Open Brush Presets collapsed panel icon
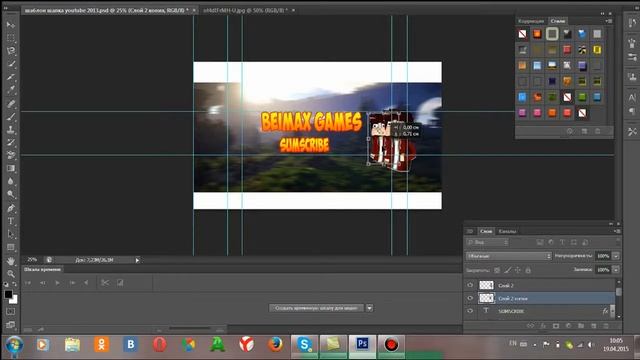This screenshot has height=360, width=640. pyautogui.click(x=632, y=58)
